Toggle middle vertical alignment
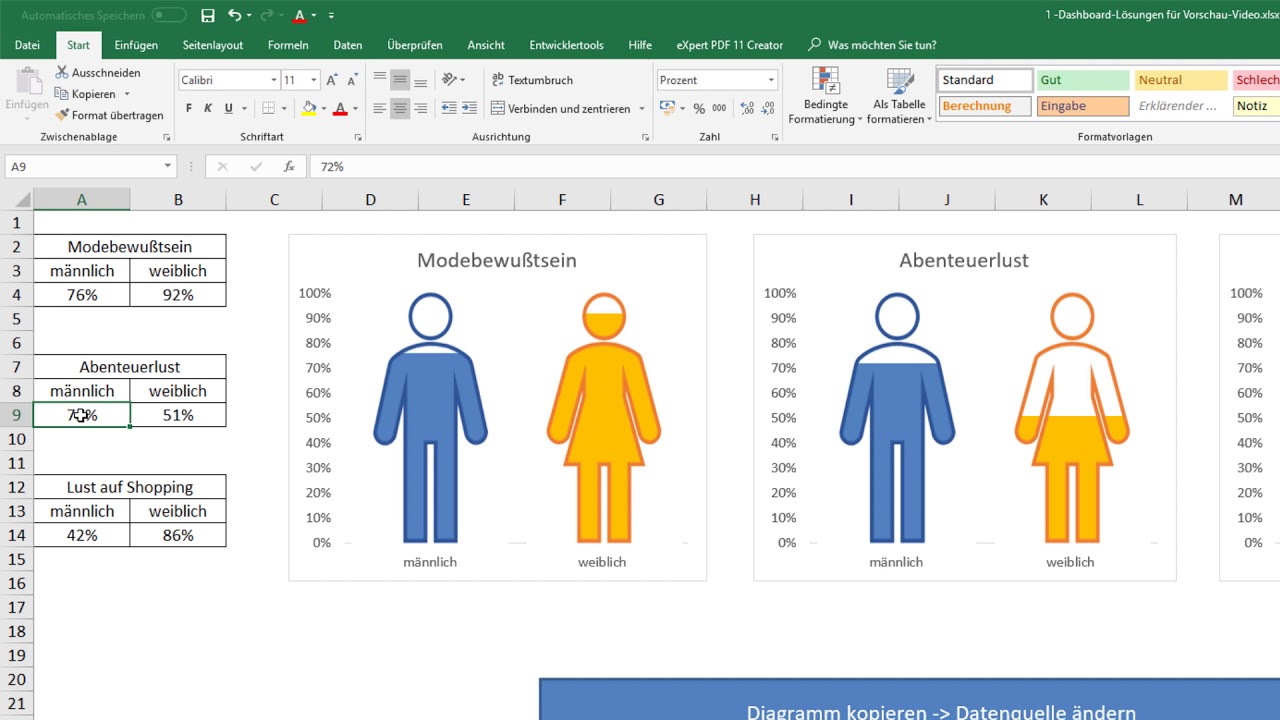Viewport: 1280px width, 720px height. (400, 80)
